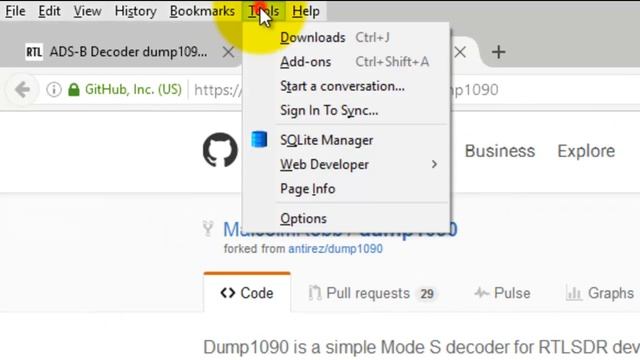This screenshot has width=640, height=360.
Task: Switch to ADS-B Decoder dump1090 tab
Action: [128, 52]
